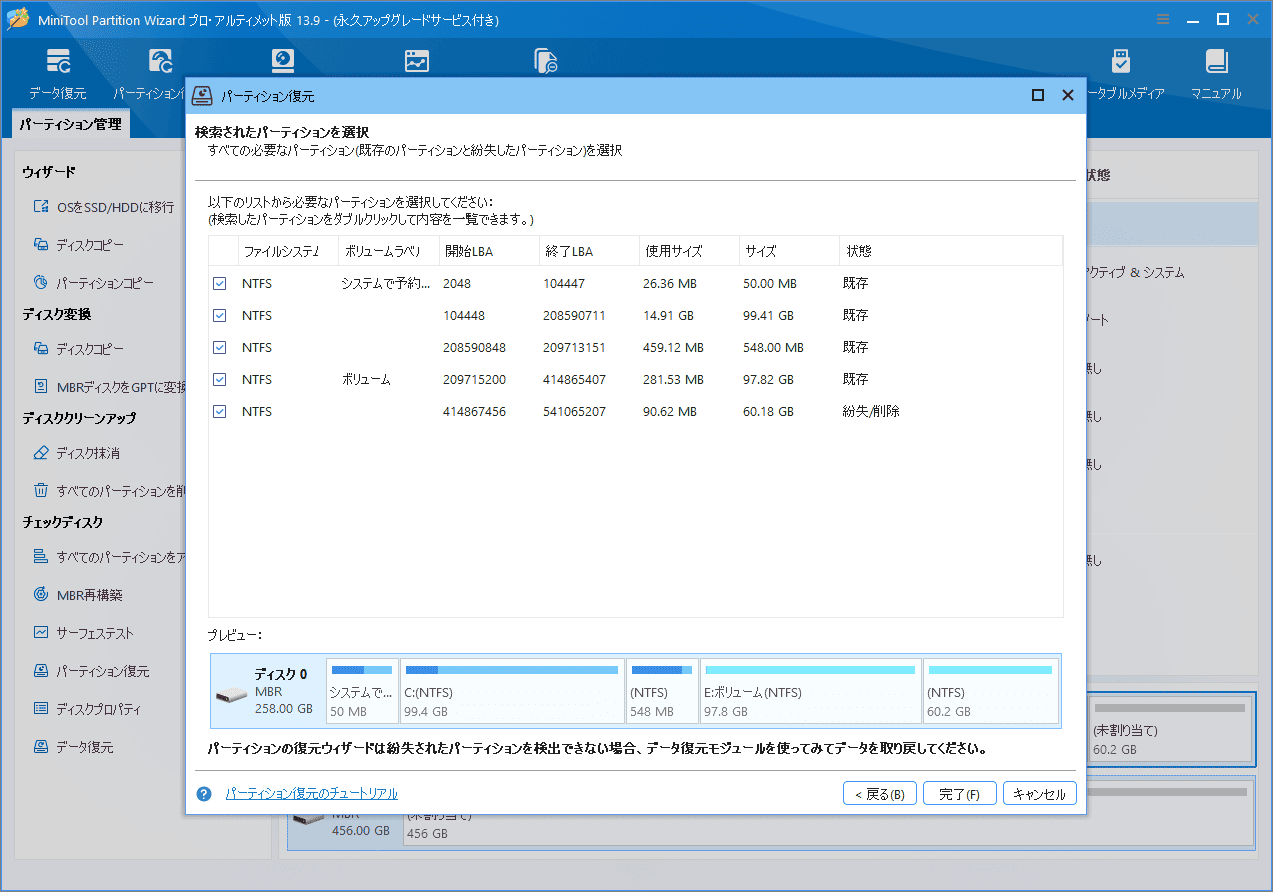The width and height of the screenshot is (1273, 892).
Task: Click the サーフェステスト icon
Action: pyautogui.click(x=41, y=633)
